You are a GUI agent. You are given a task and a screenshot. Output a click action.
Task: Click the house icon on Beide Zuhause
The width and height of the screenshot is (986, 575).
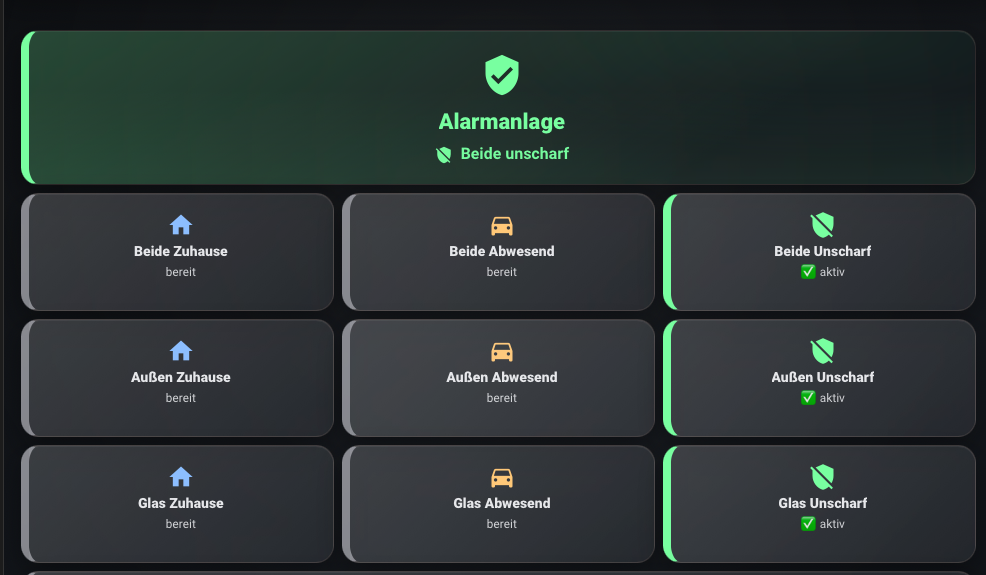pyautogui.click(x=181, y=225)
